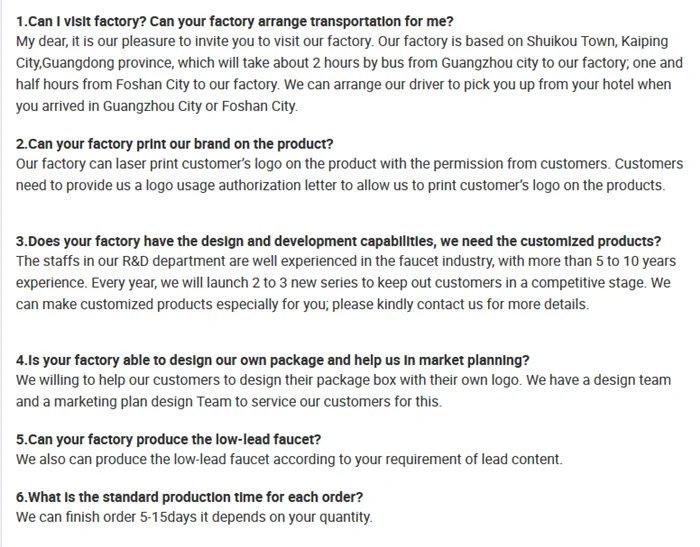Click the line mentioning bus from Guangzhou city
The image size is (700, 547).
[x=349, y=64]
